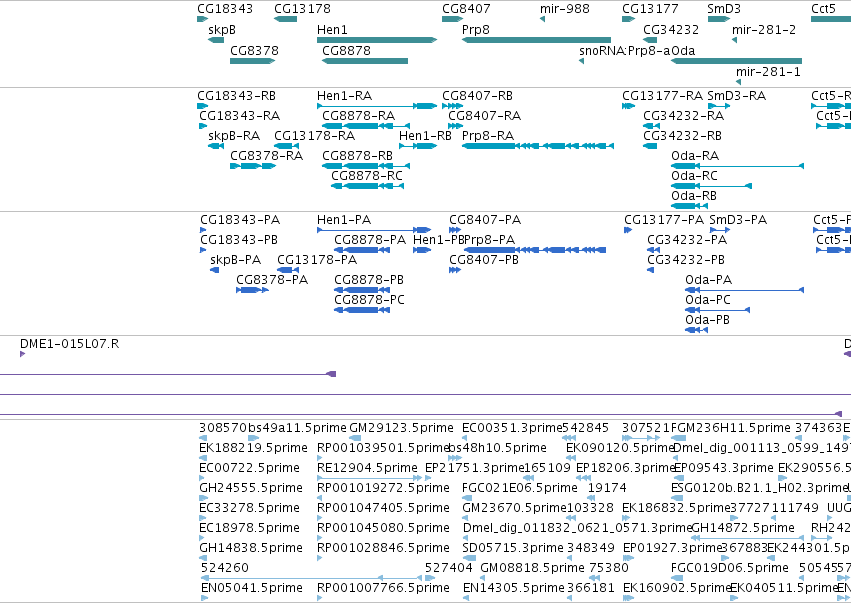851x603 pixels.
Task: Click the "CG13178-PA" protein label
Action: (x=317, y=261)
